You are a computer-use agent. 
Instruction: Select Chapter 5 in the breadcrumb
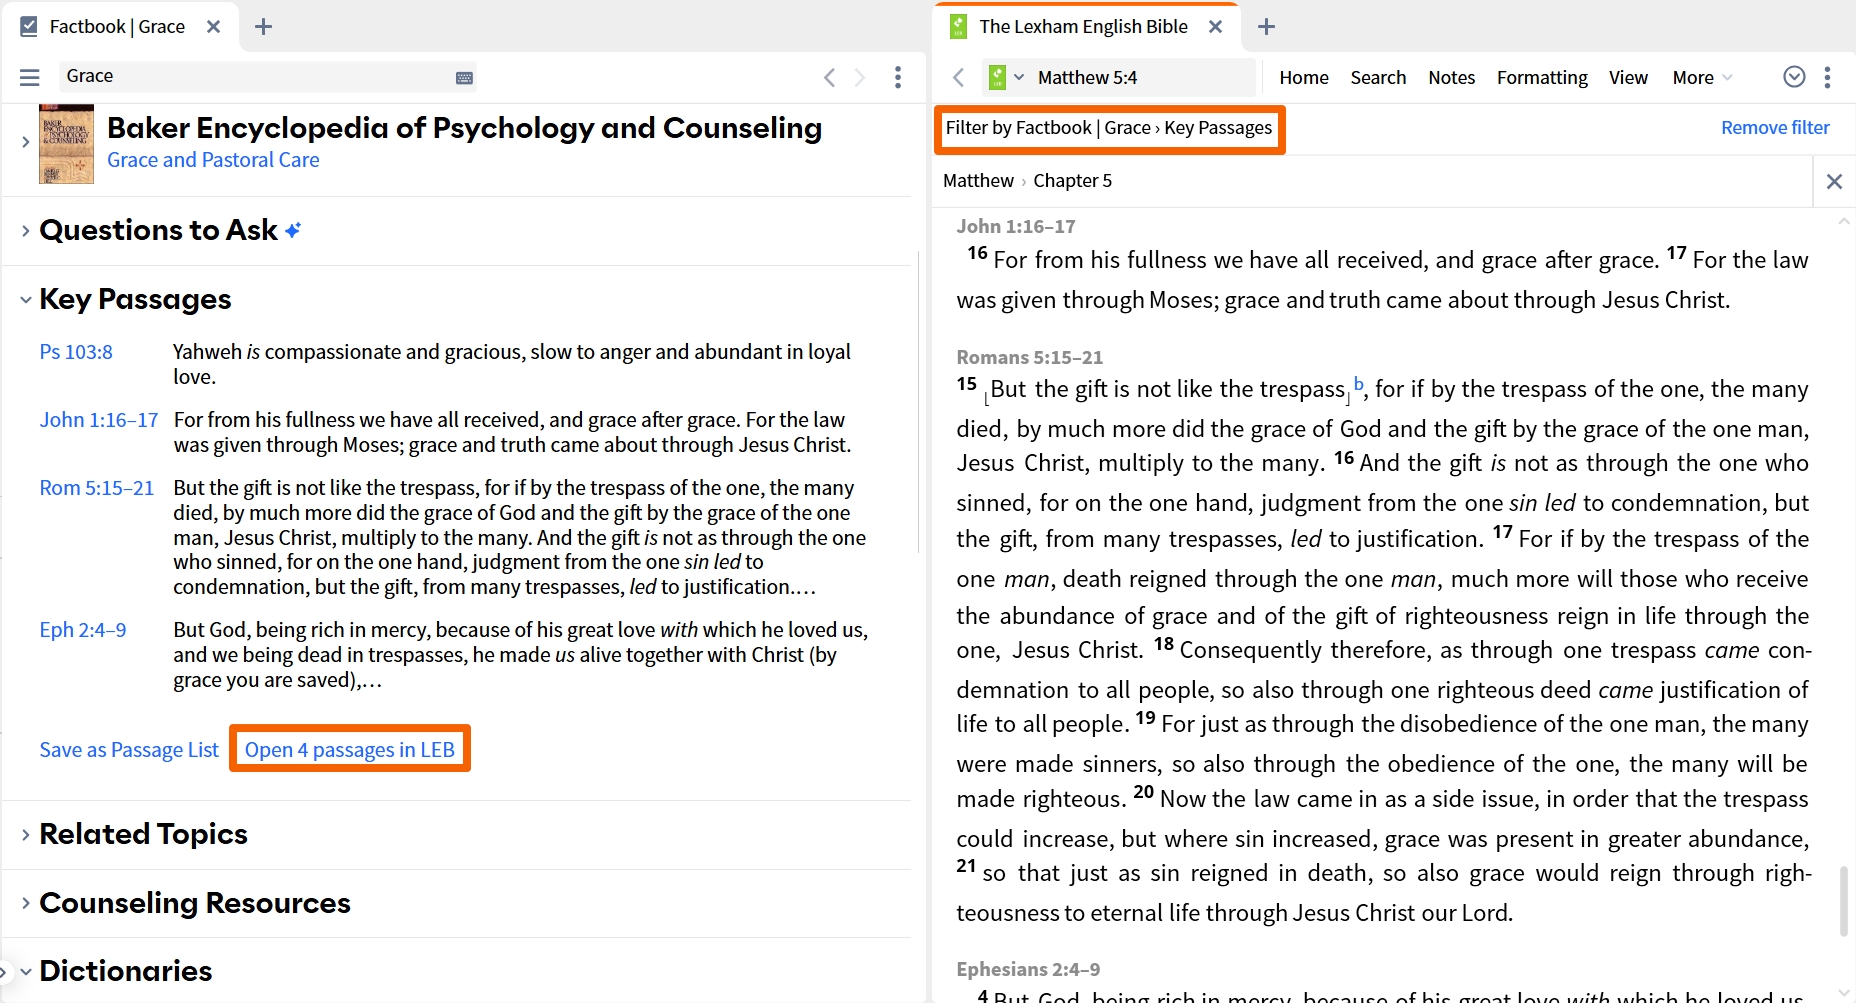[x=1072, y=181]
